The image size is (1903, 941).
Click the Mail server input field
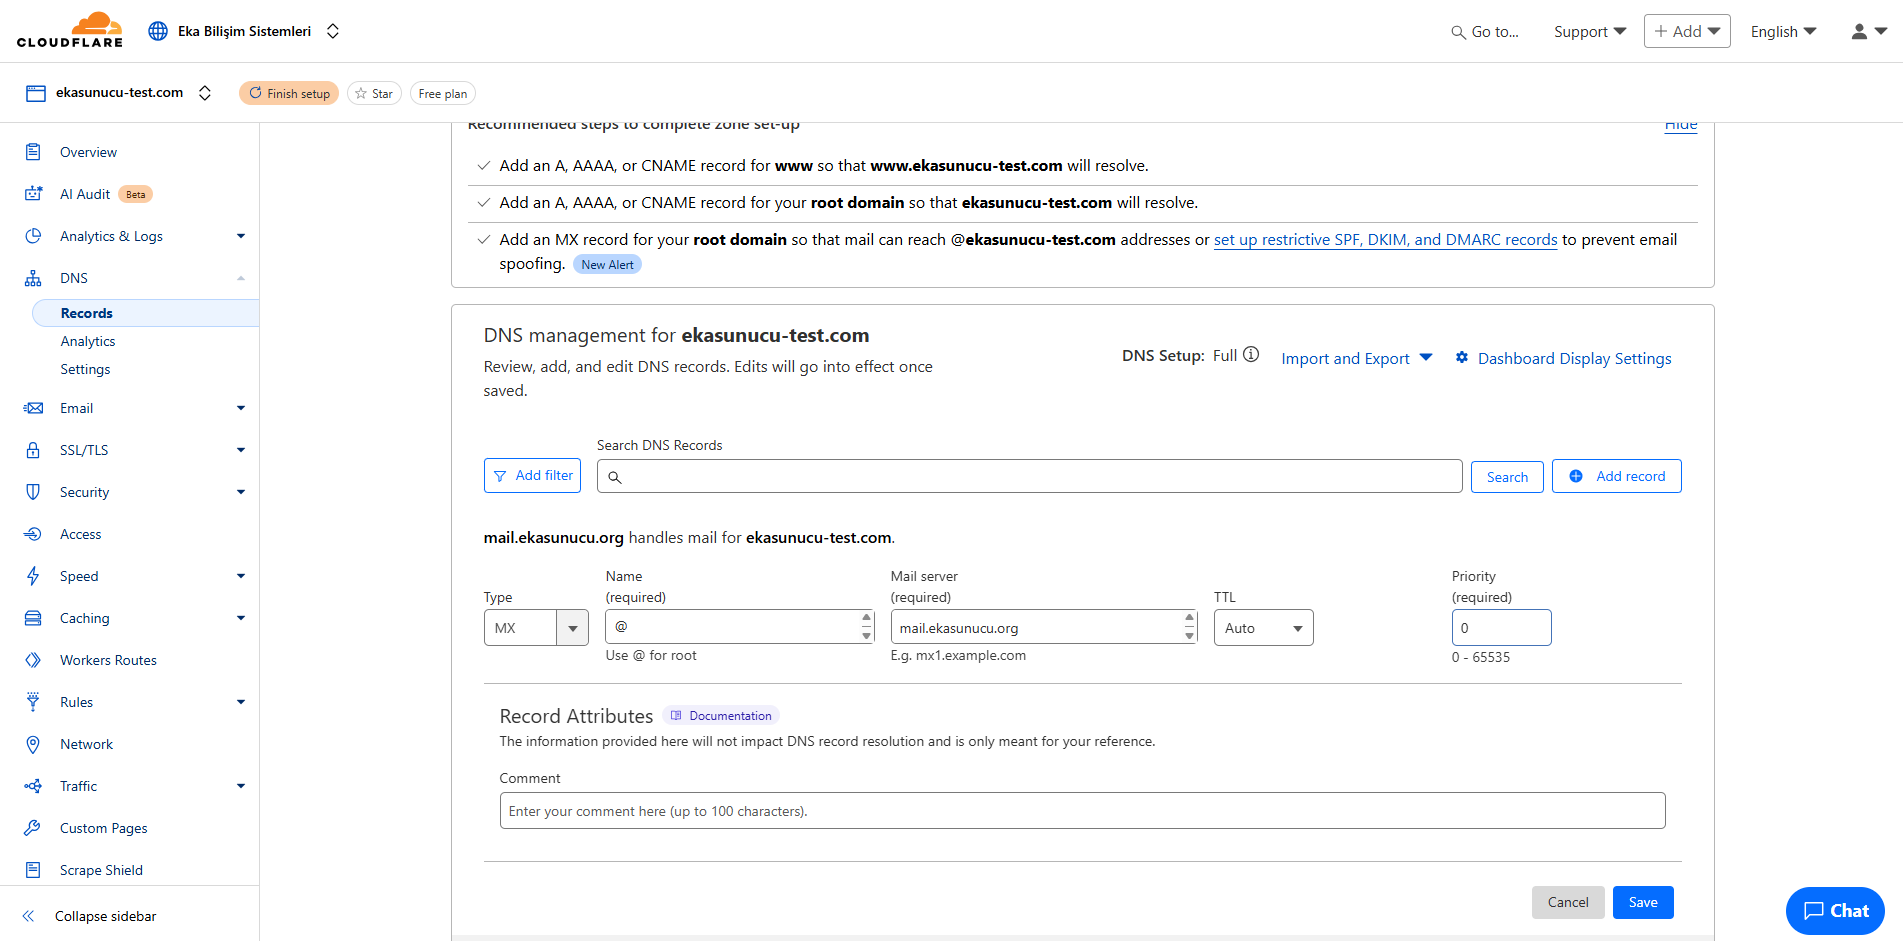click(x=1044, y=627)
